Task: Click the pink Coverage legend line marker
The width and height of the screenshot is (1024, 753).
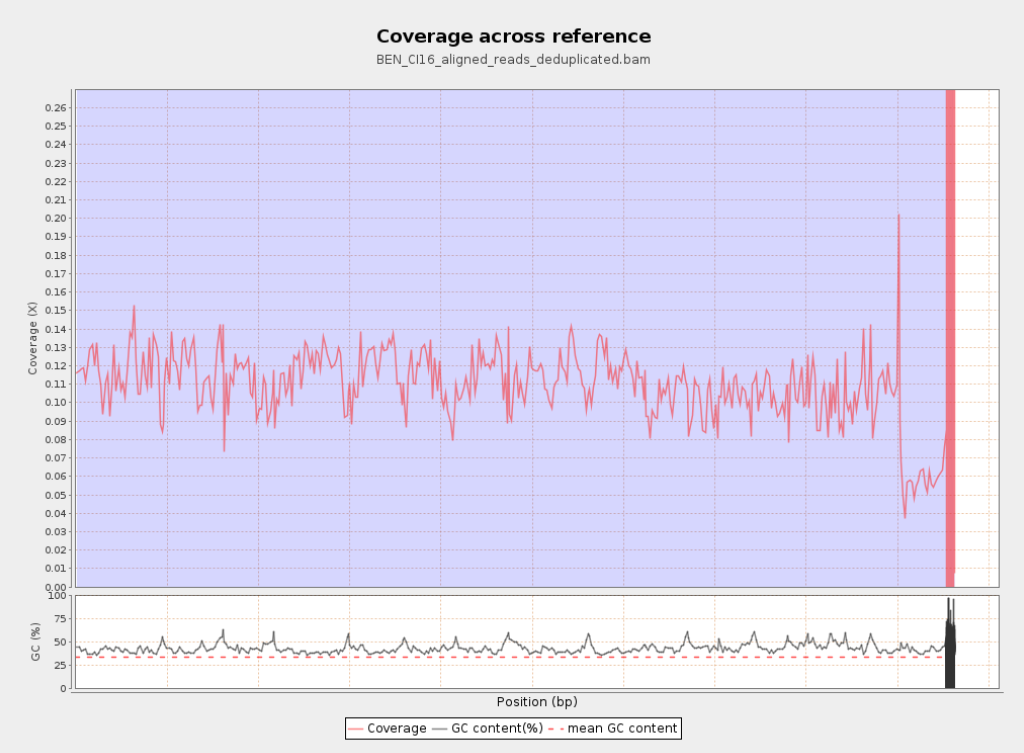Action: [x=356, y=728]
